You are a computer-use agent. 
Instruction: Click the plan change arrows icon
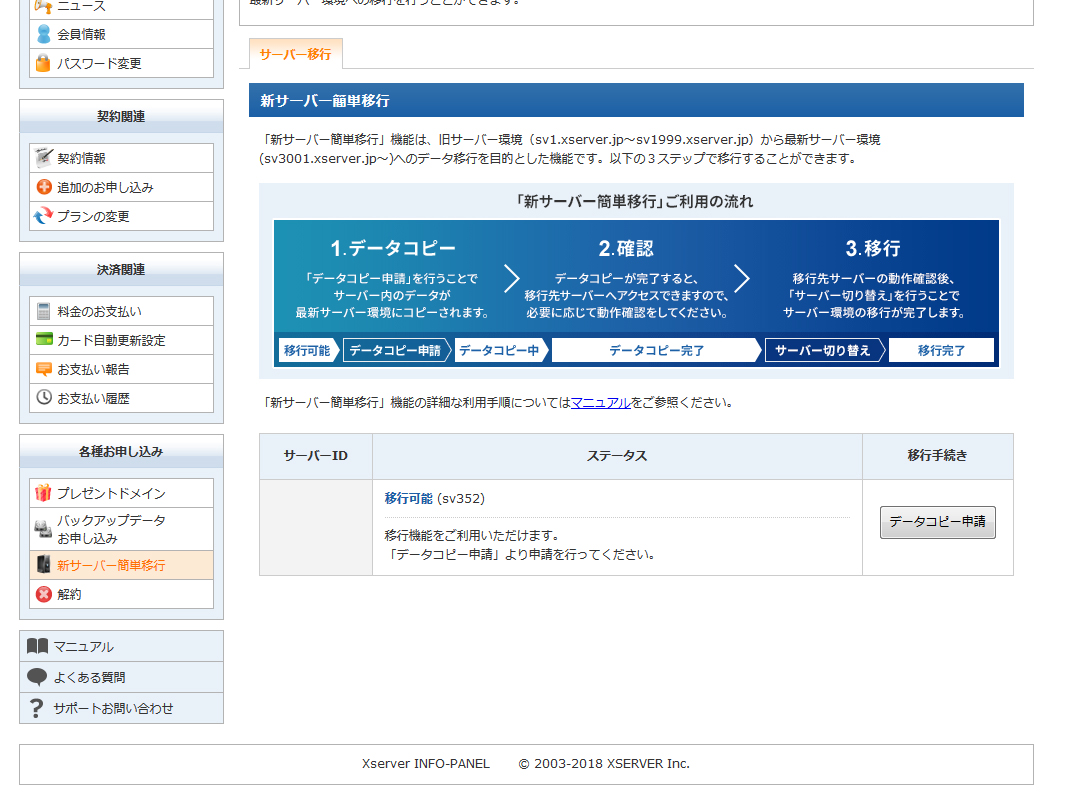43,216
